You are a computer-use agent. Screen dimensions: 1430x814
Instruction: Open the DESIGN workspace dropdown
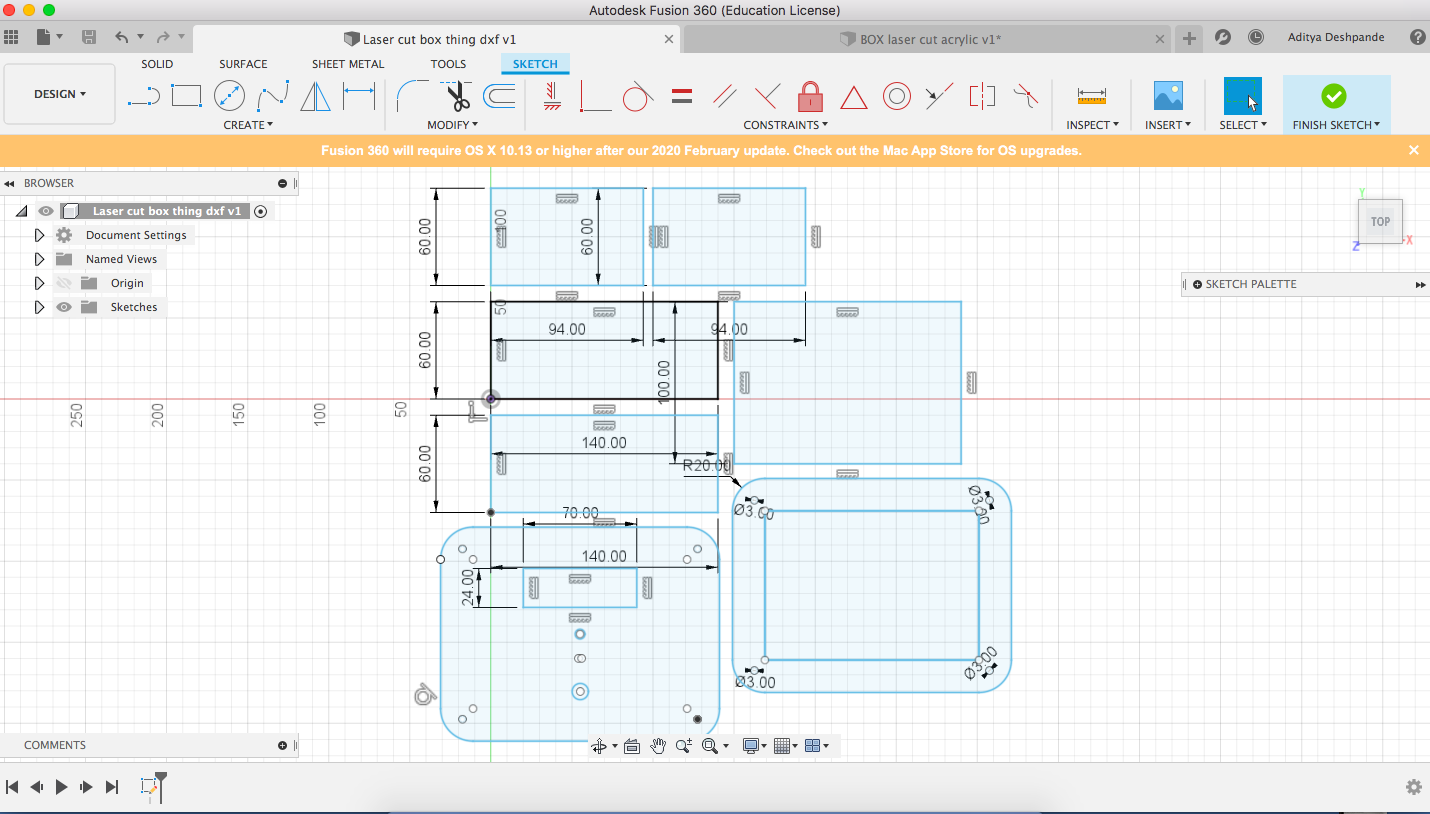[60, 94]
